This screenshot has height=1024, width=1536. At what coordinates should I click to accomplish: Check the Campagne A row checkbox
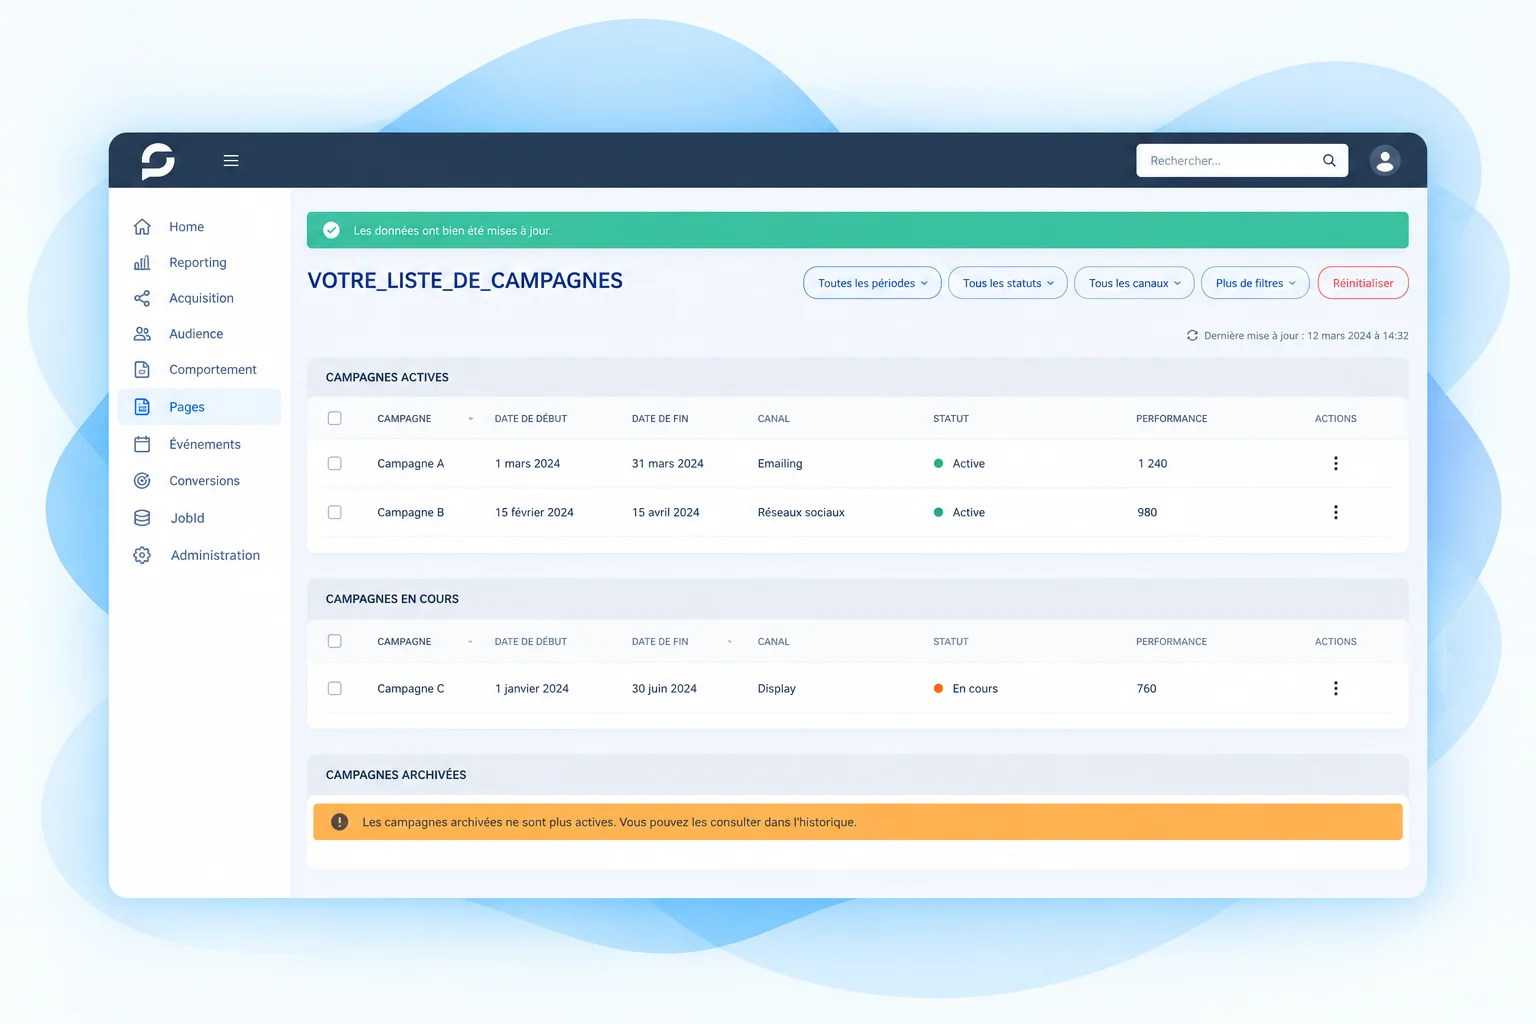(335, 463)
